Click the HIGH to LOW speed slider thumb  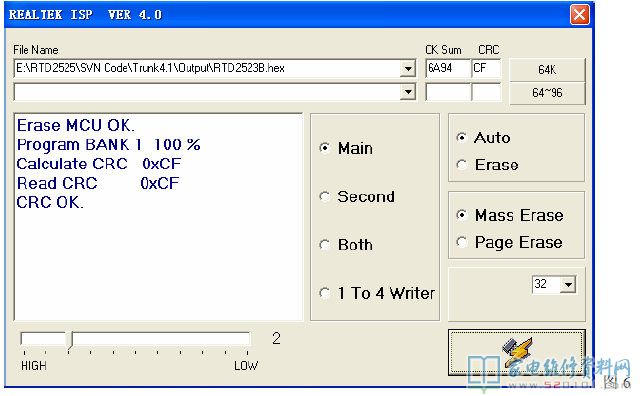(70, 340)
